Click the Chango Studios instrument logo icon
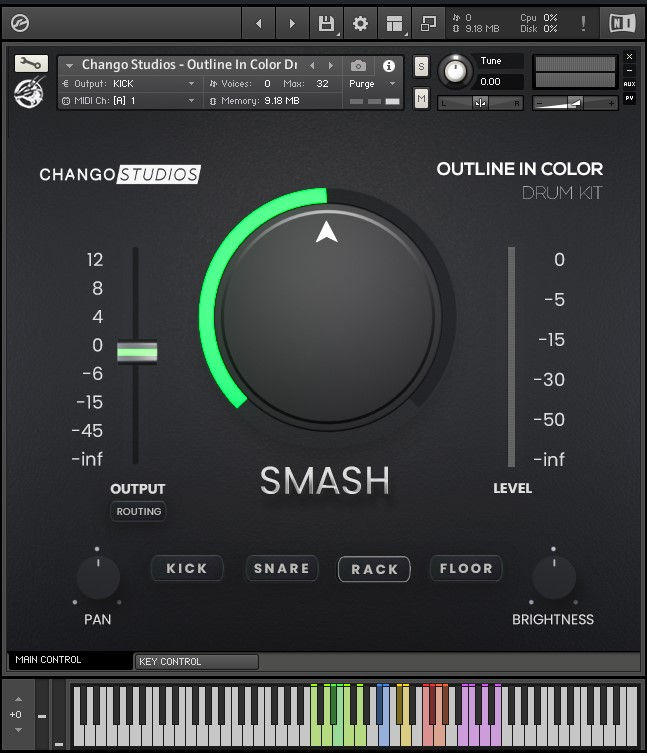This screenshot has width=647, height=753. pos(30,93)
